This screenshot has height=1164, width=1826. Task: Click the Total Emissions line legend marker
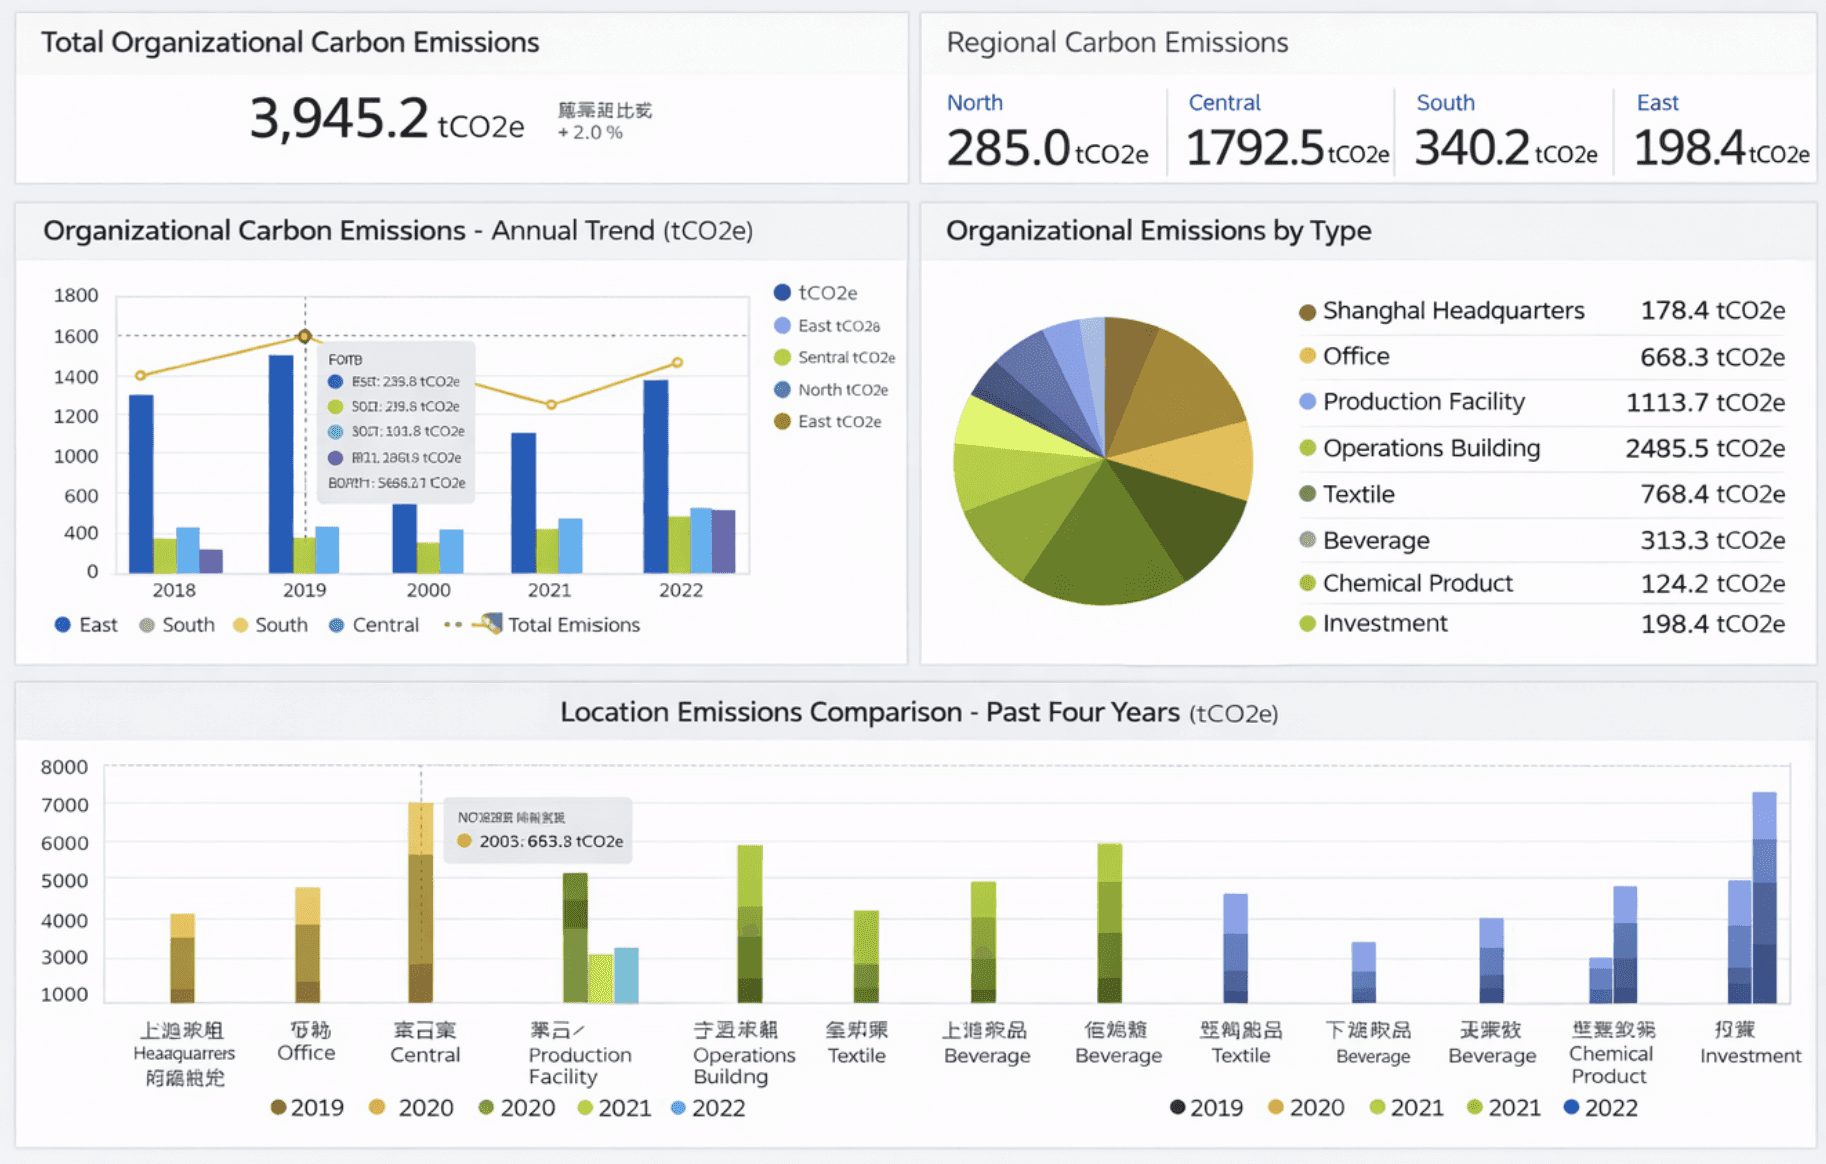pos(488,624)
